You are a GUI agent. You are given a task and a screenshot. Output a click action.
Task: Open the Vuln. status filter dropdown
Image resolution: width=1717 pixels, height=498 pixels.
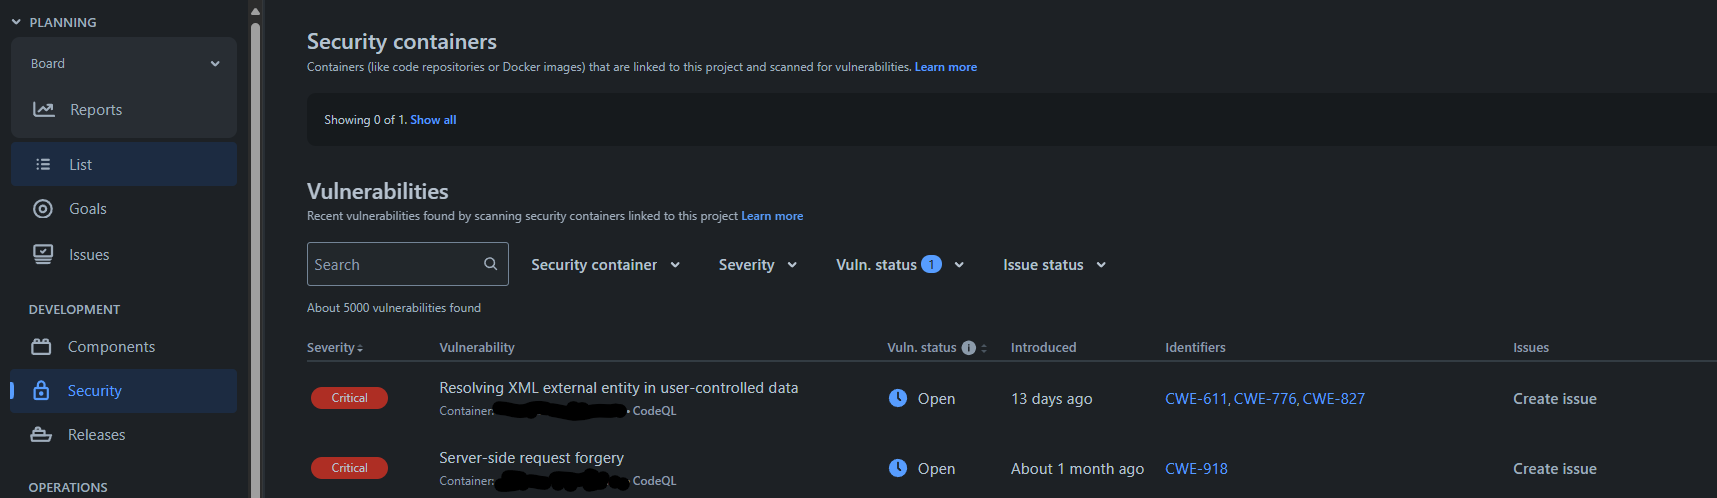tap(900, 265)
